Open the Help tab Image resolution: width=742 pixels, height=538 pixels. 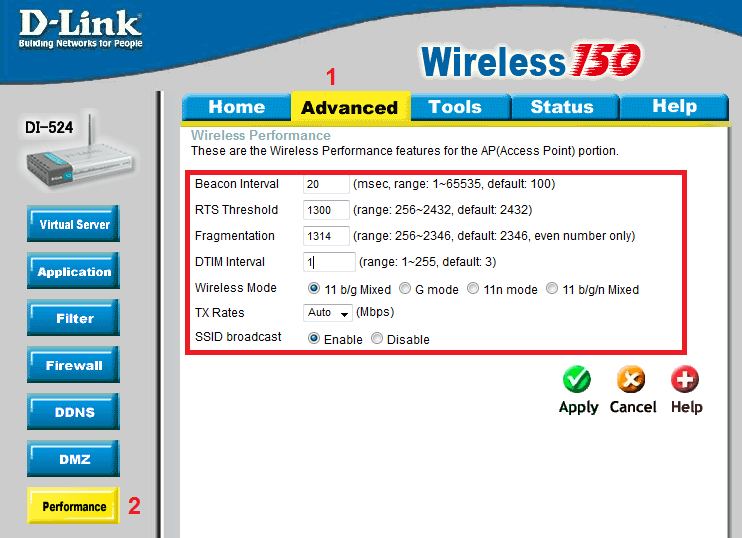tap(674, 107)
